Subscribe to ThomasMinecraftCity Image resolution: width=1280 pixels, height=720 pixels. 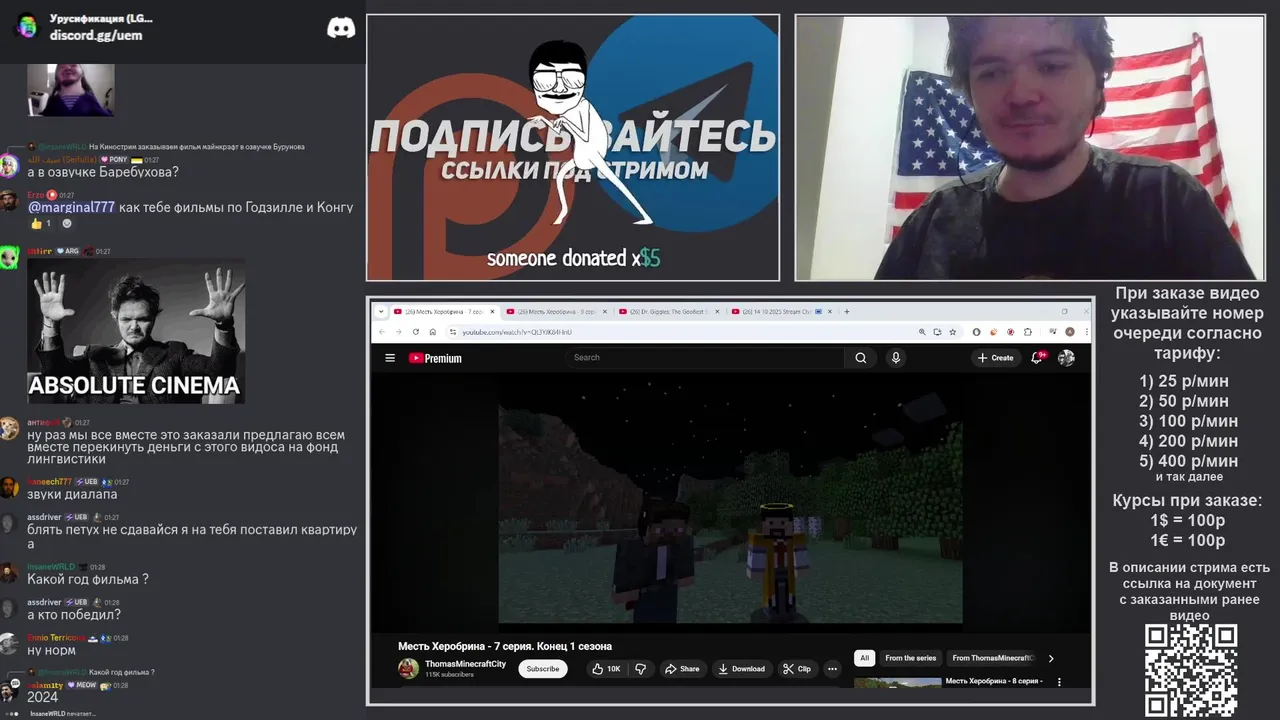pos(543,669)
